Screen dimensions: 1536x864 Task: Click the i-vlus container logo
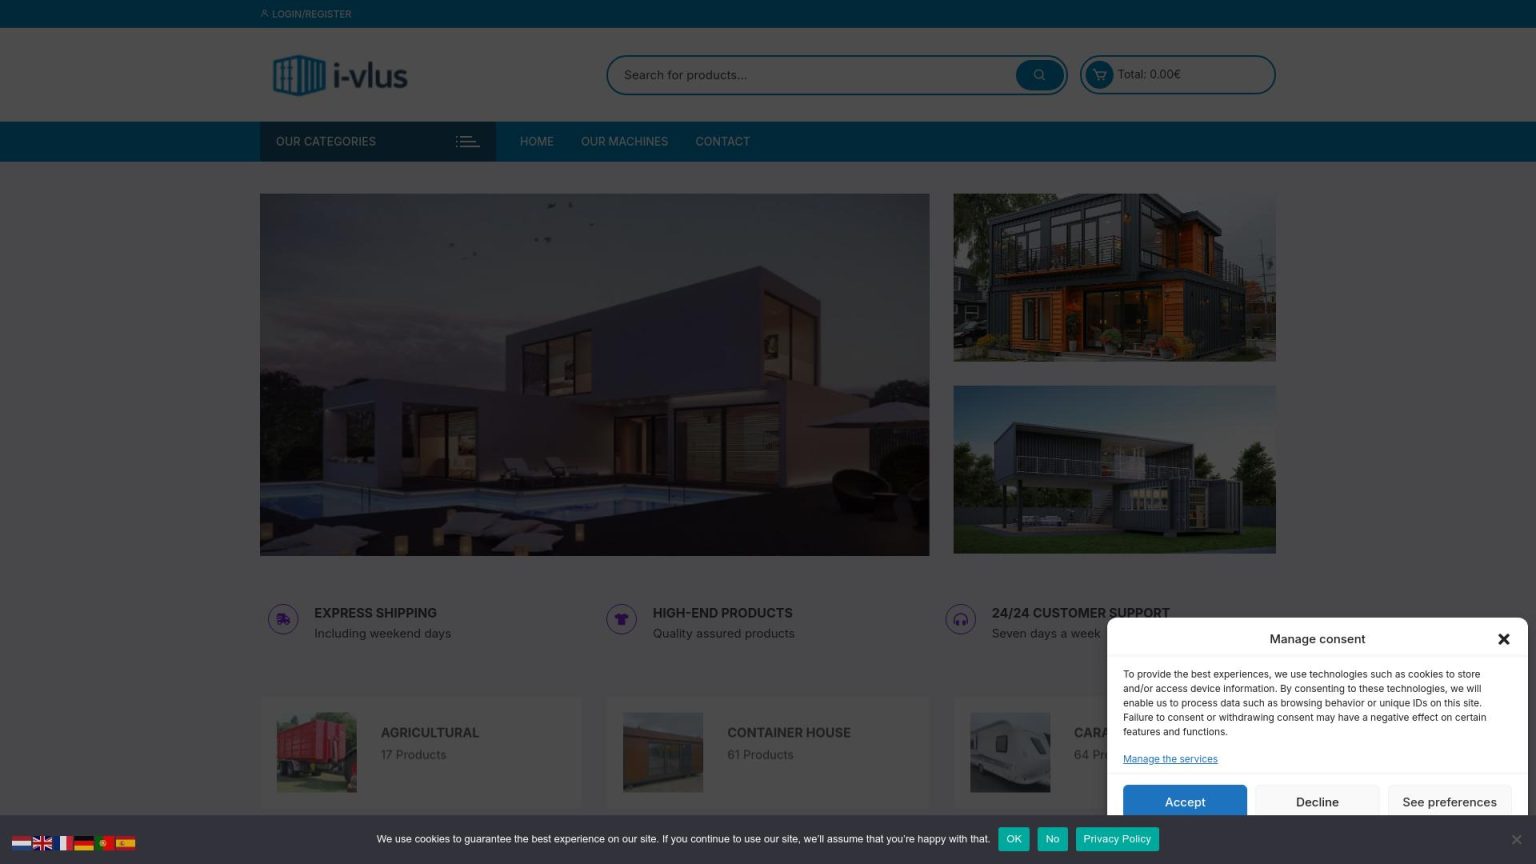(x=340, y=76)
